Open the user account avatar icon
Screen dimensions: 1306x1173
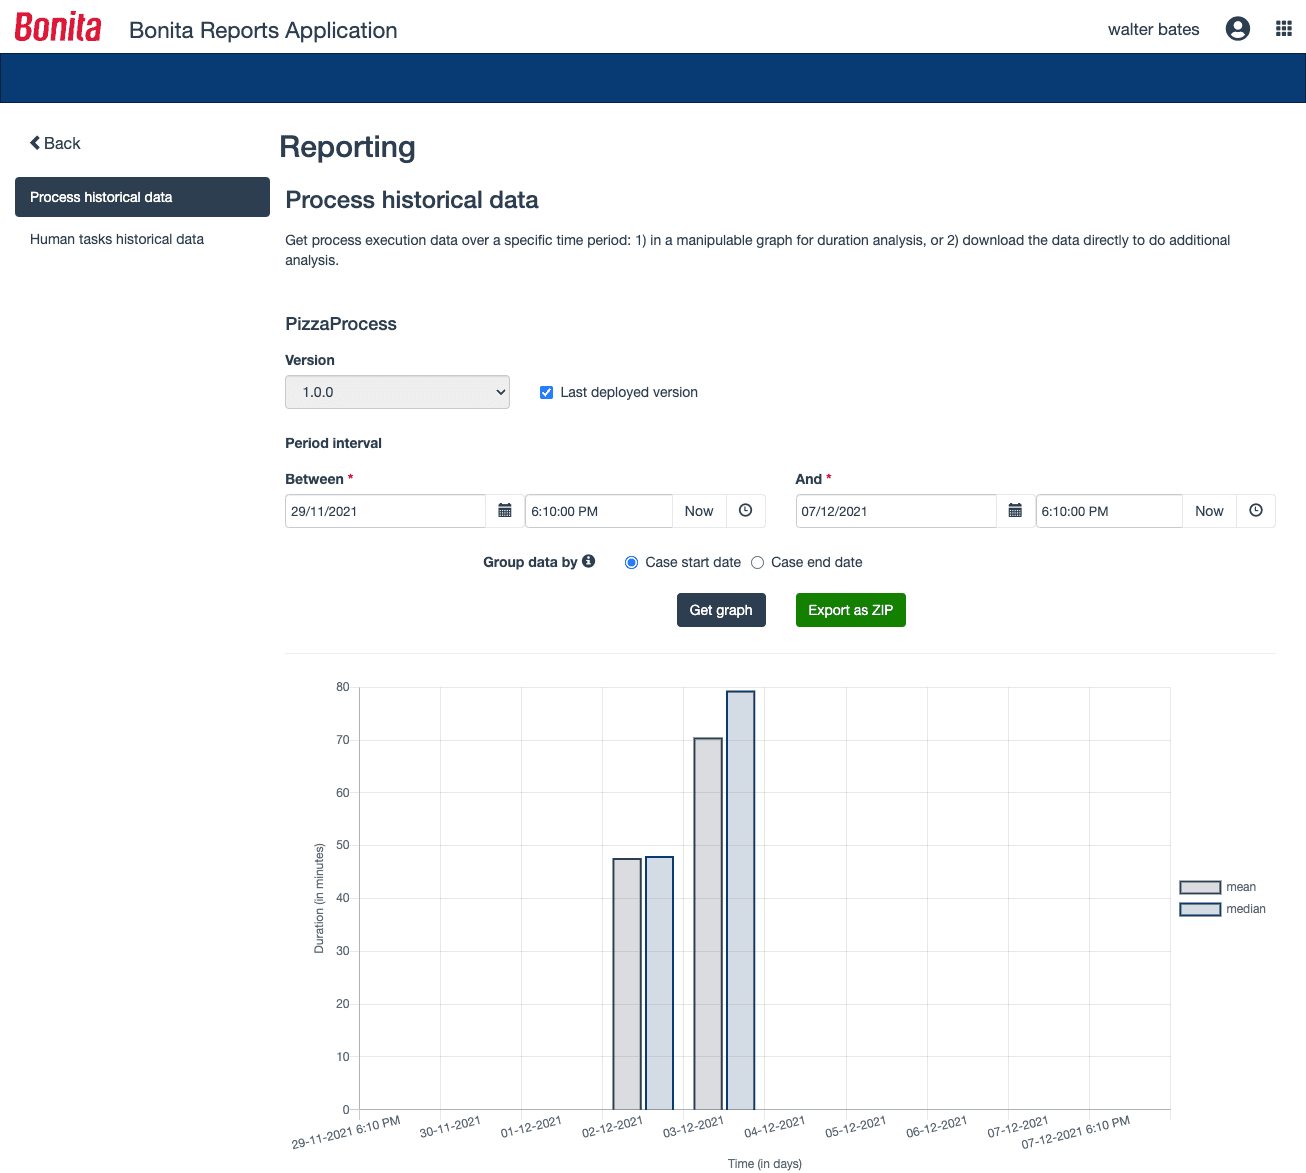tap(1238, 28)
